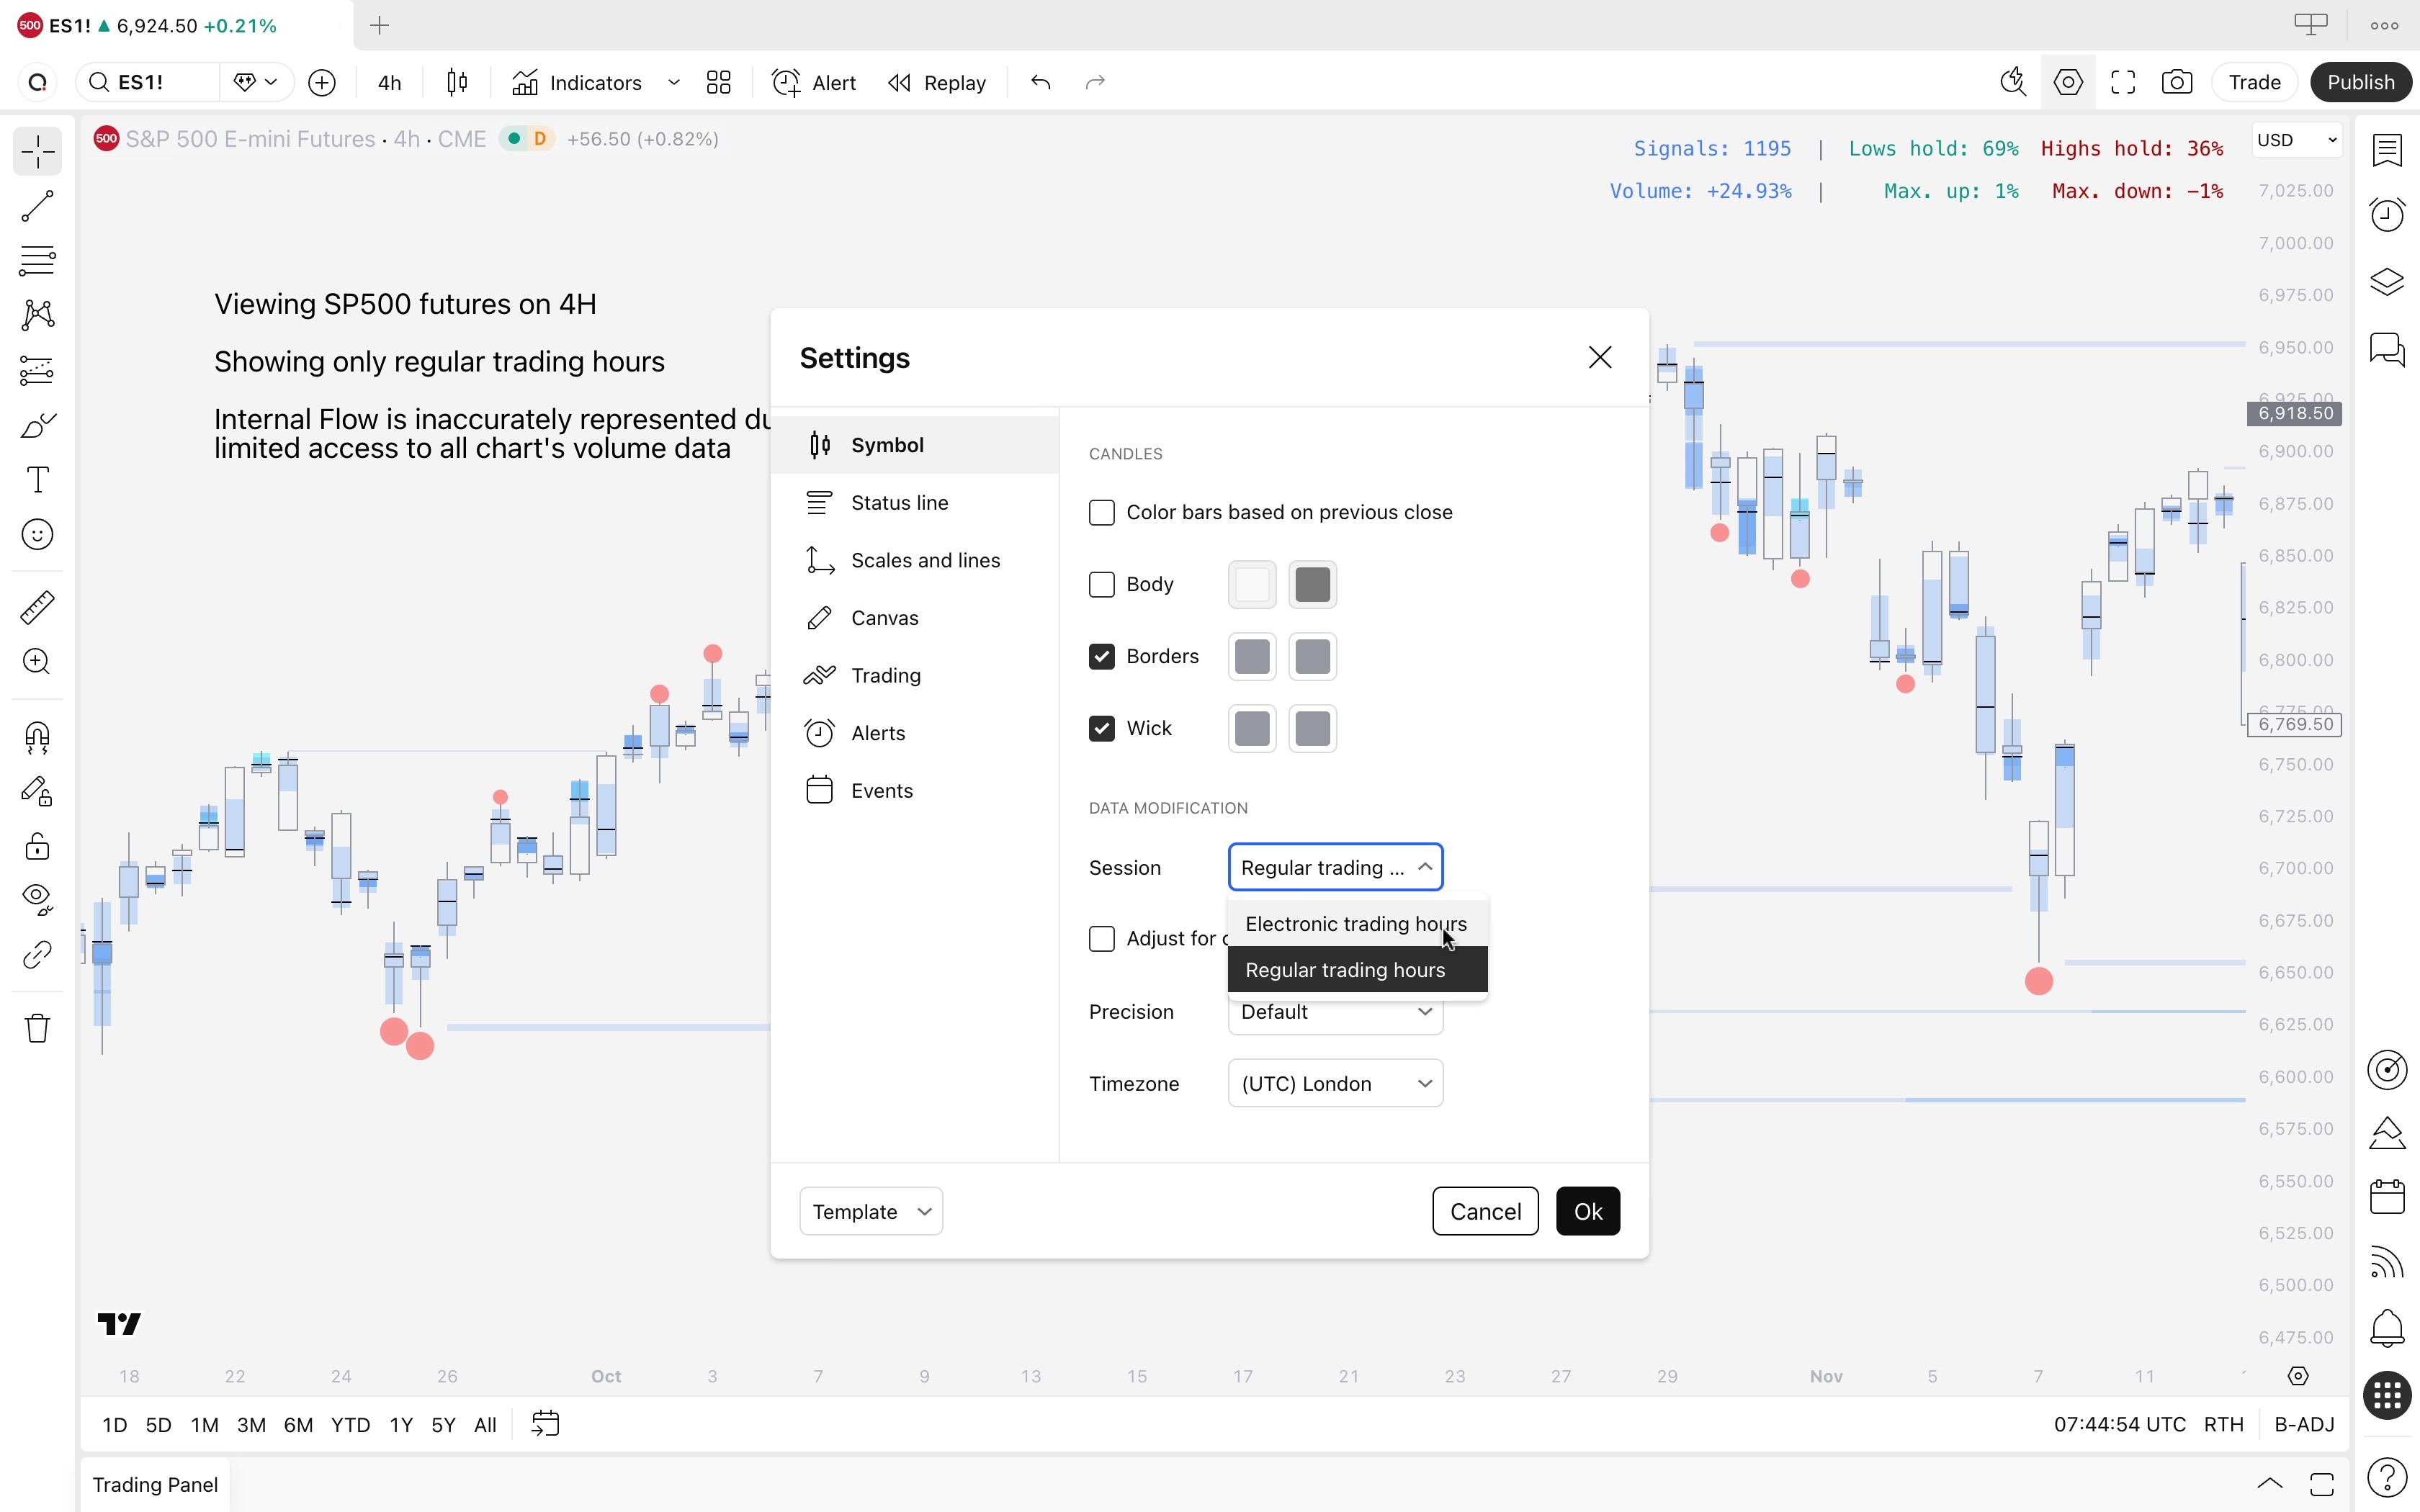Open the wick color swatch
This screenshot has height=1512, width=2420.
(1252, 728)
